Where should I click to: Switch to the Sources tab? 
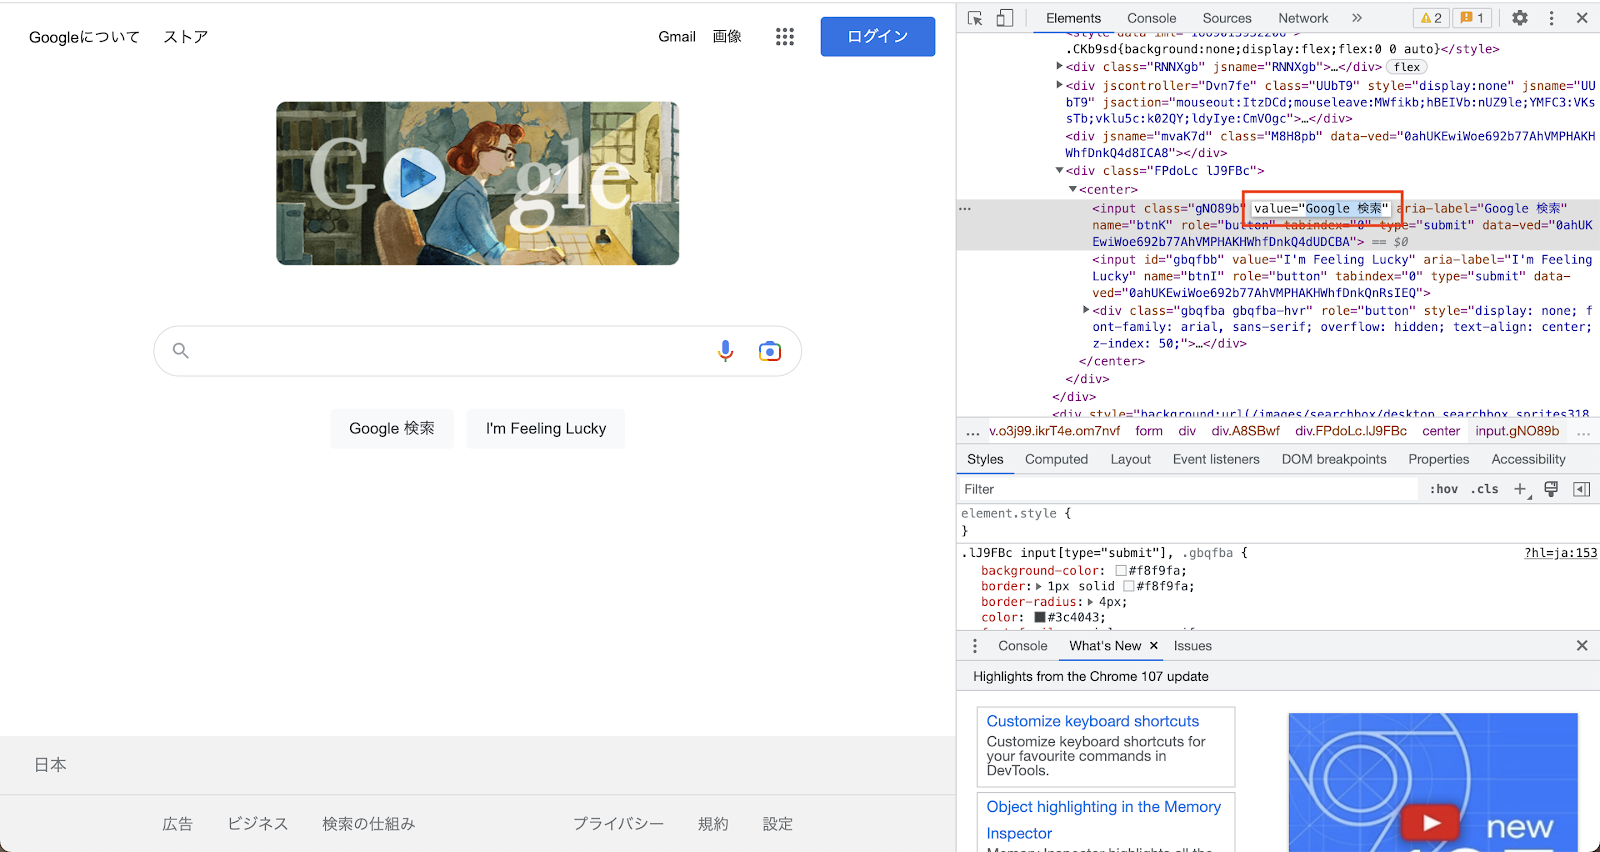tap(1227, 18)
